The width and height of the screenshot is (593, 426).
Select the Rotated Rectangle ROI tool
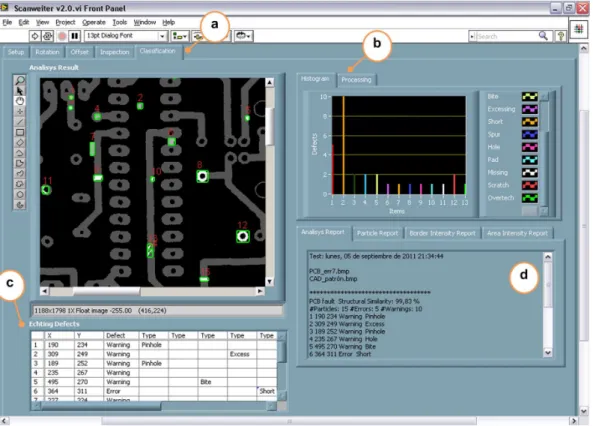click(x=20, y=143)
